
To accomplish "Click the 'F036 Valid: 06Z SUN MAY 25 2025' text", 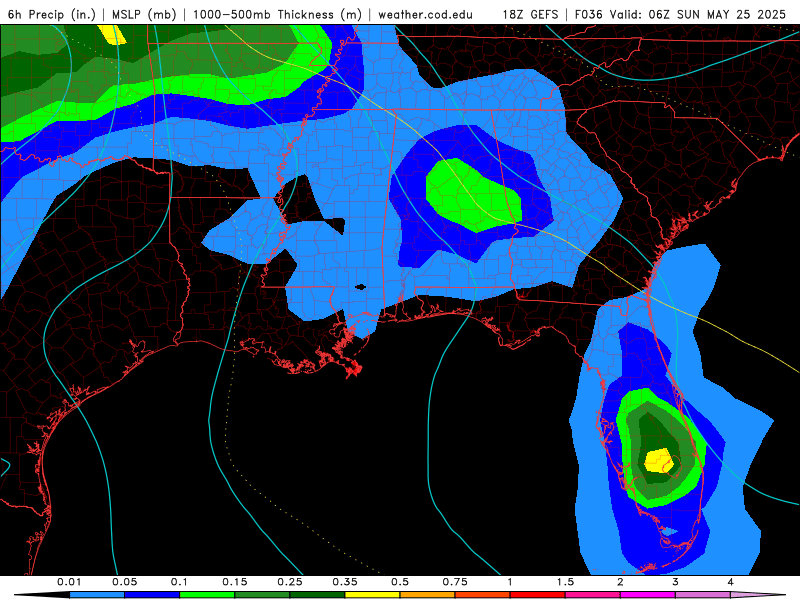I will [x=680, y=14].
